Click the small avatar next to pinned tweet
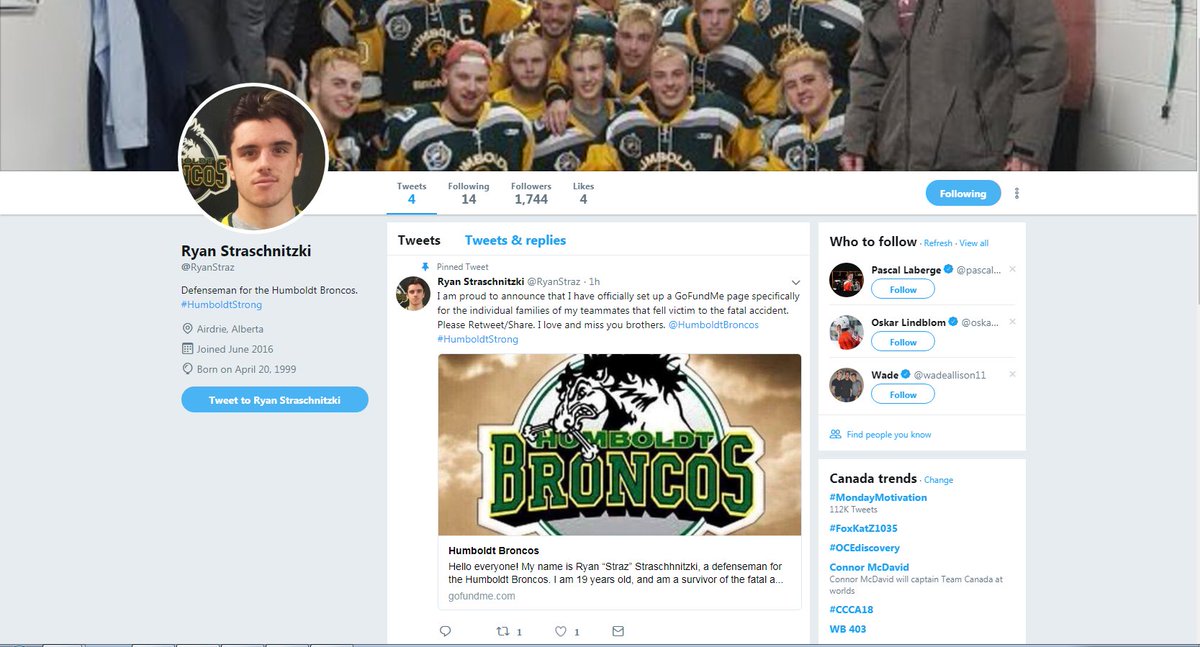This screenshot has width=1200, height=647. coord(414,293)
